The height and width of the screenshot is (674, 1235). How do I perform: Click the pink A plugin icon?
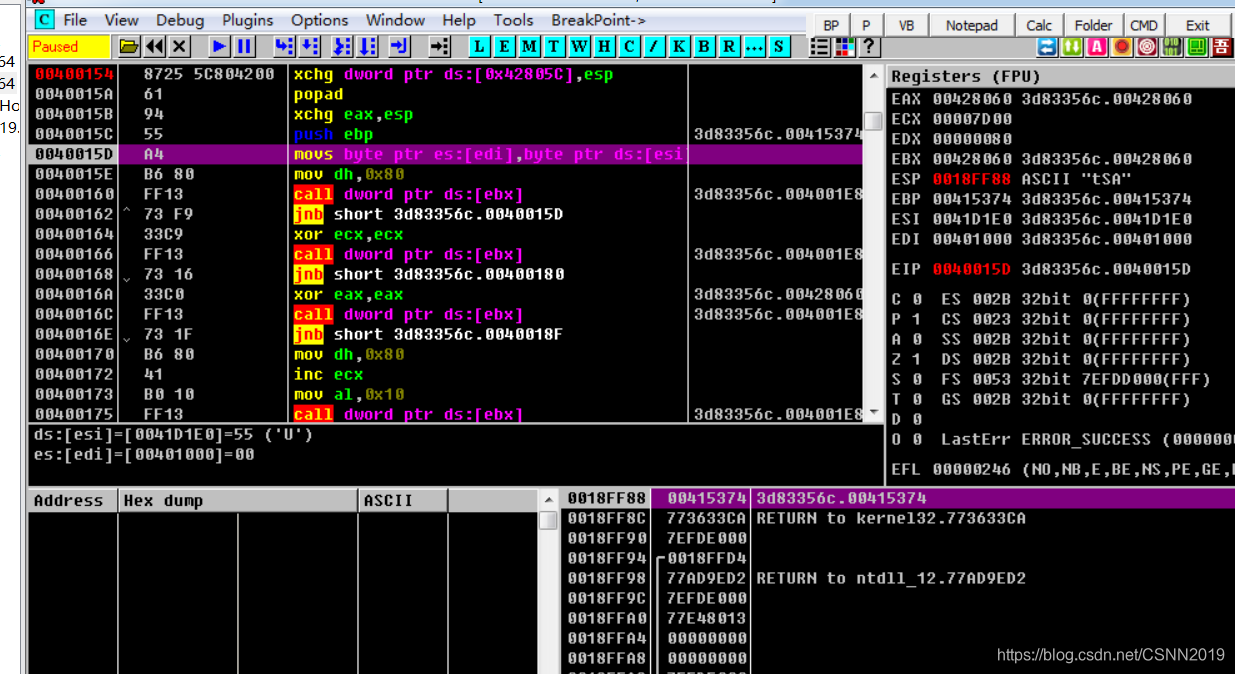coord(1097,46)
